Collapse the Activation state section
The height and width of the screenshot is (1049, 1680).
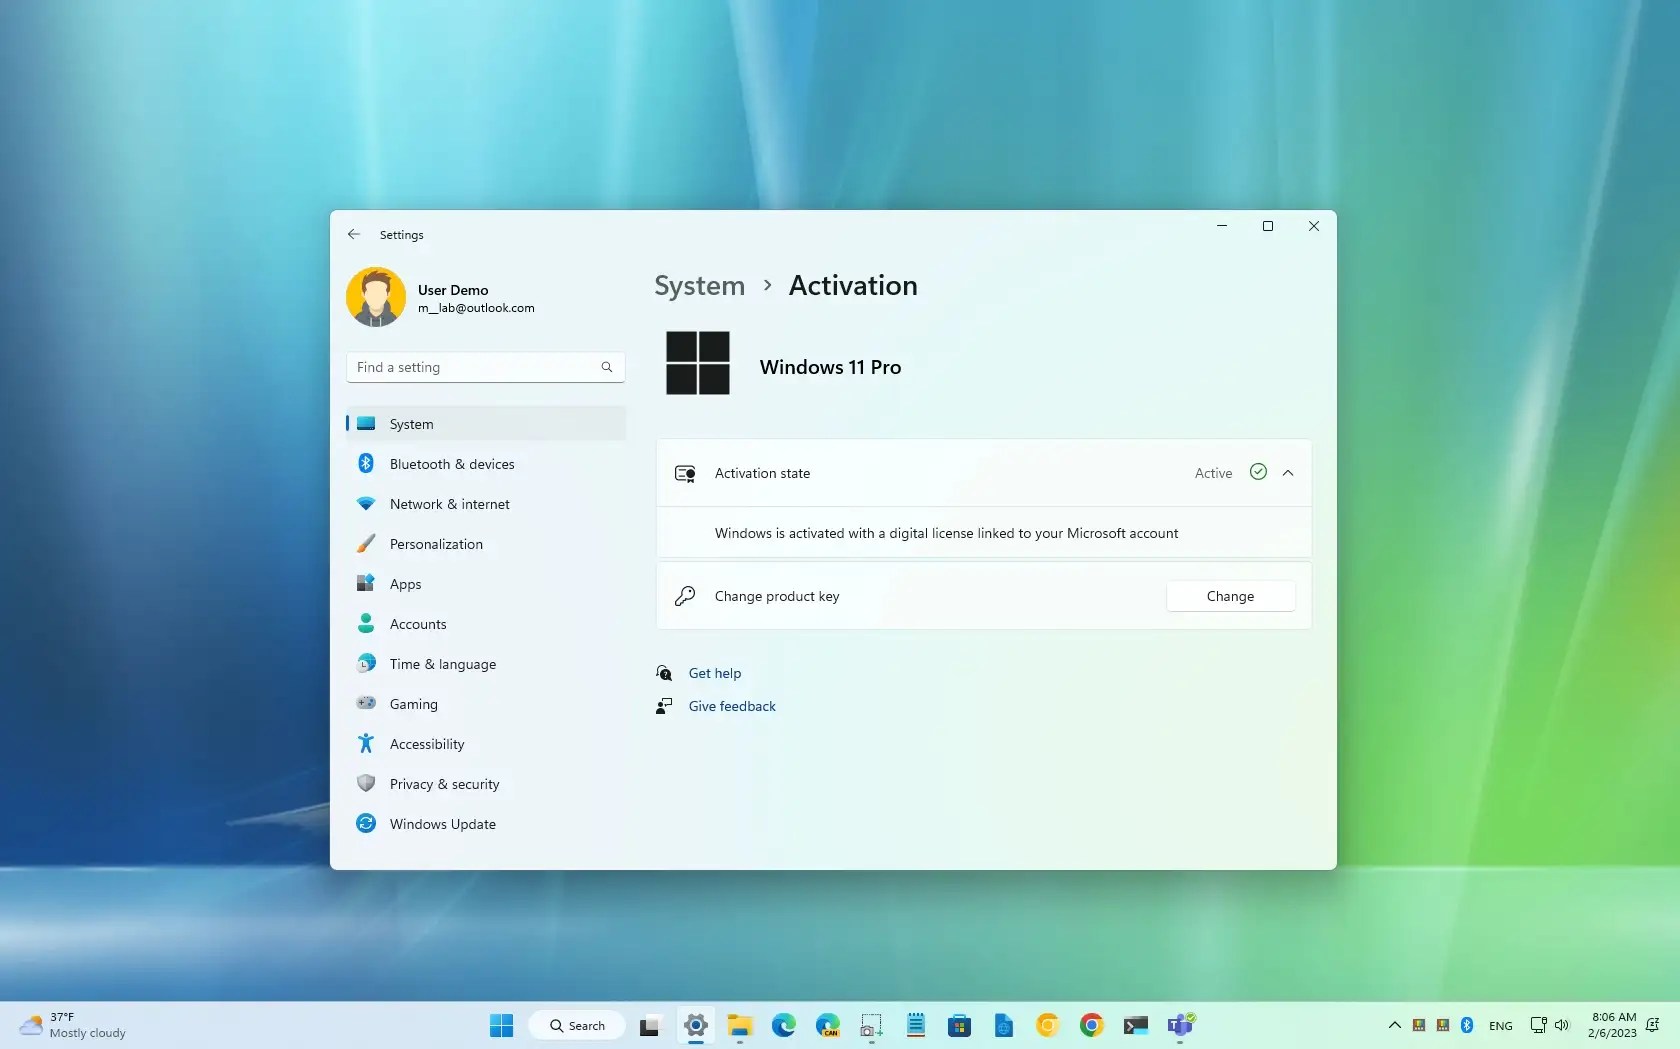tap(1288, 473)
